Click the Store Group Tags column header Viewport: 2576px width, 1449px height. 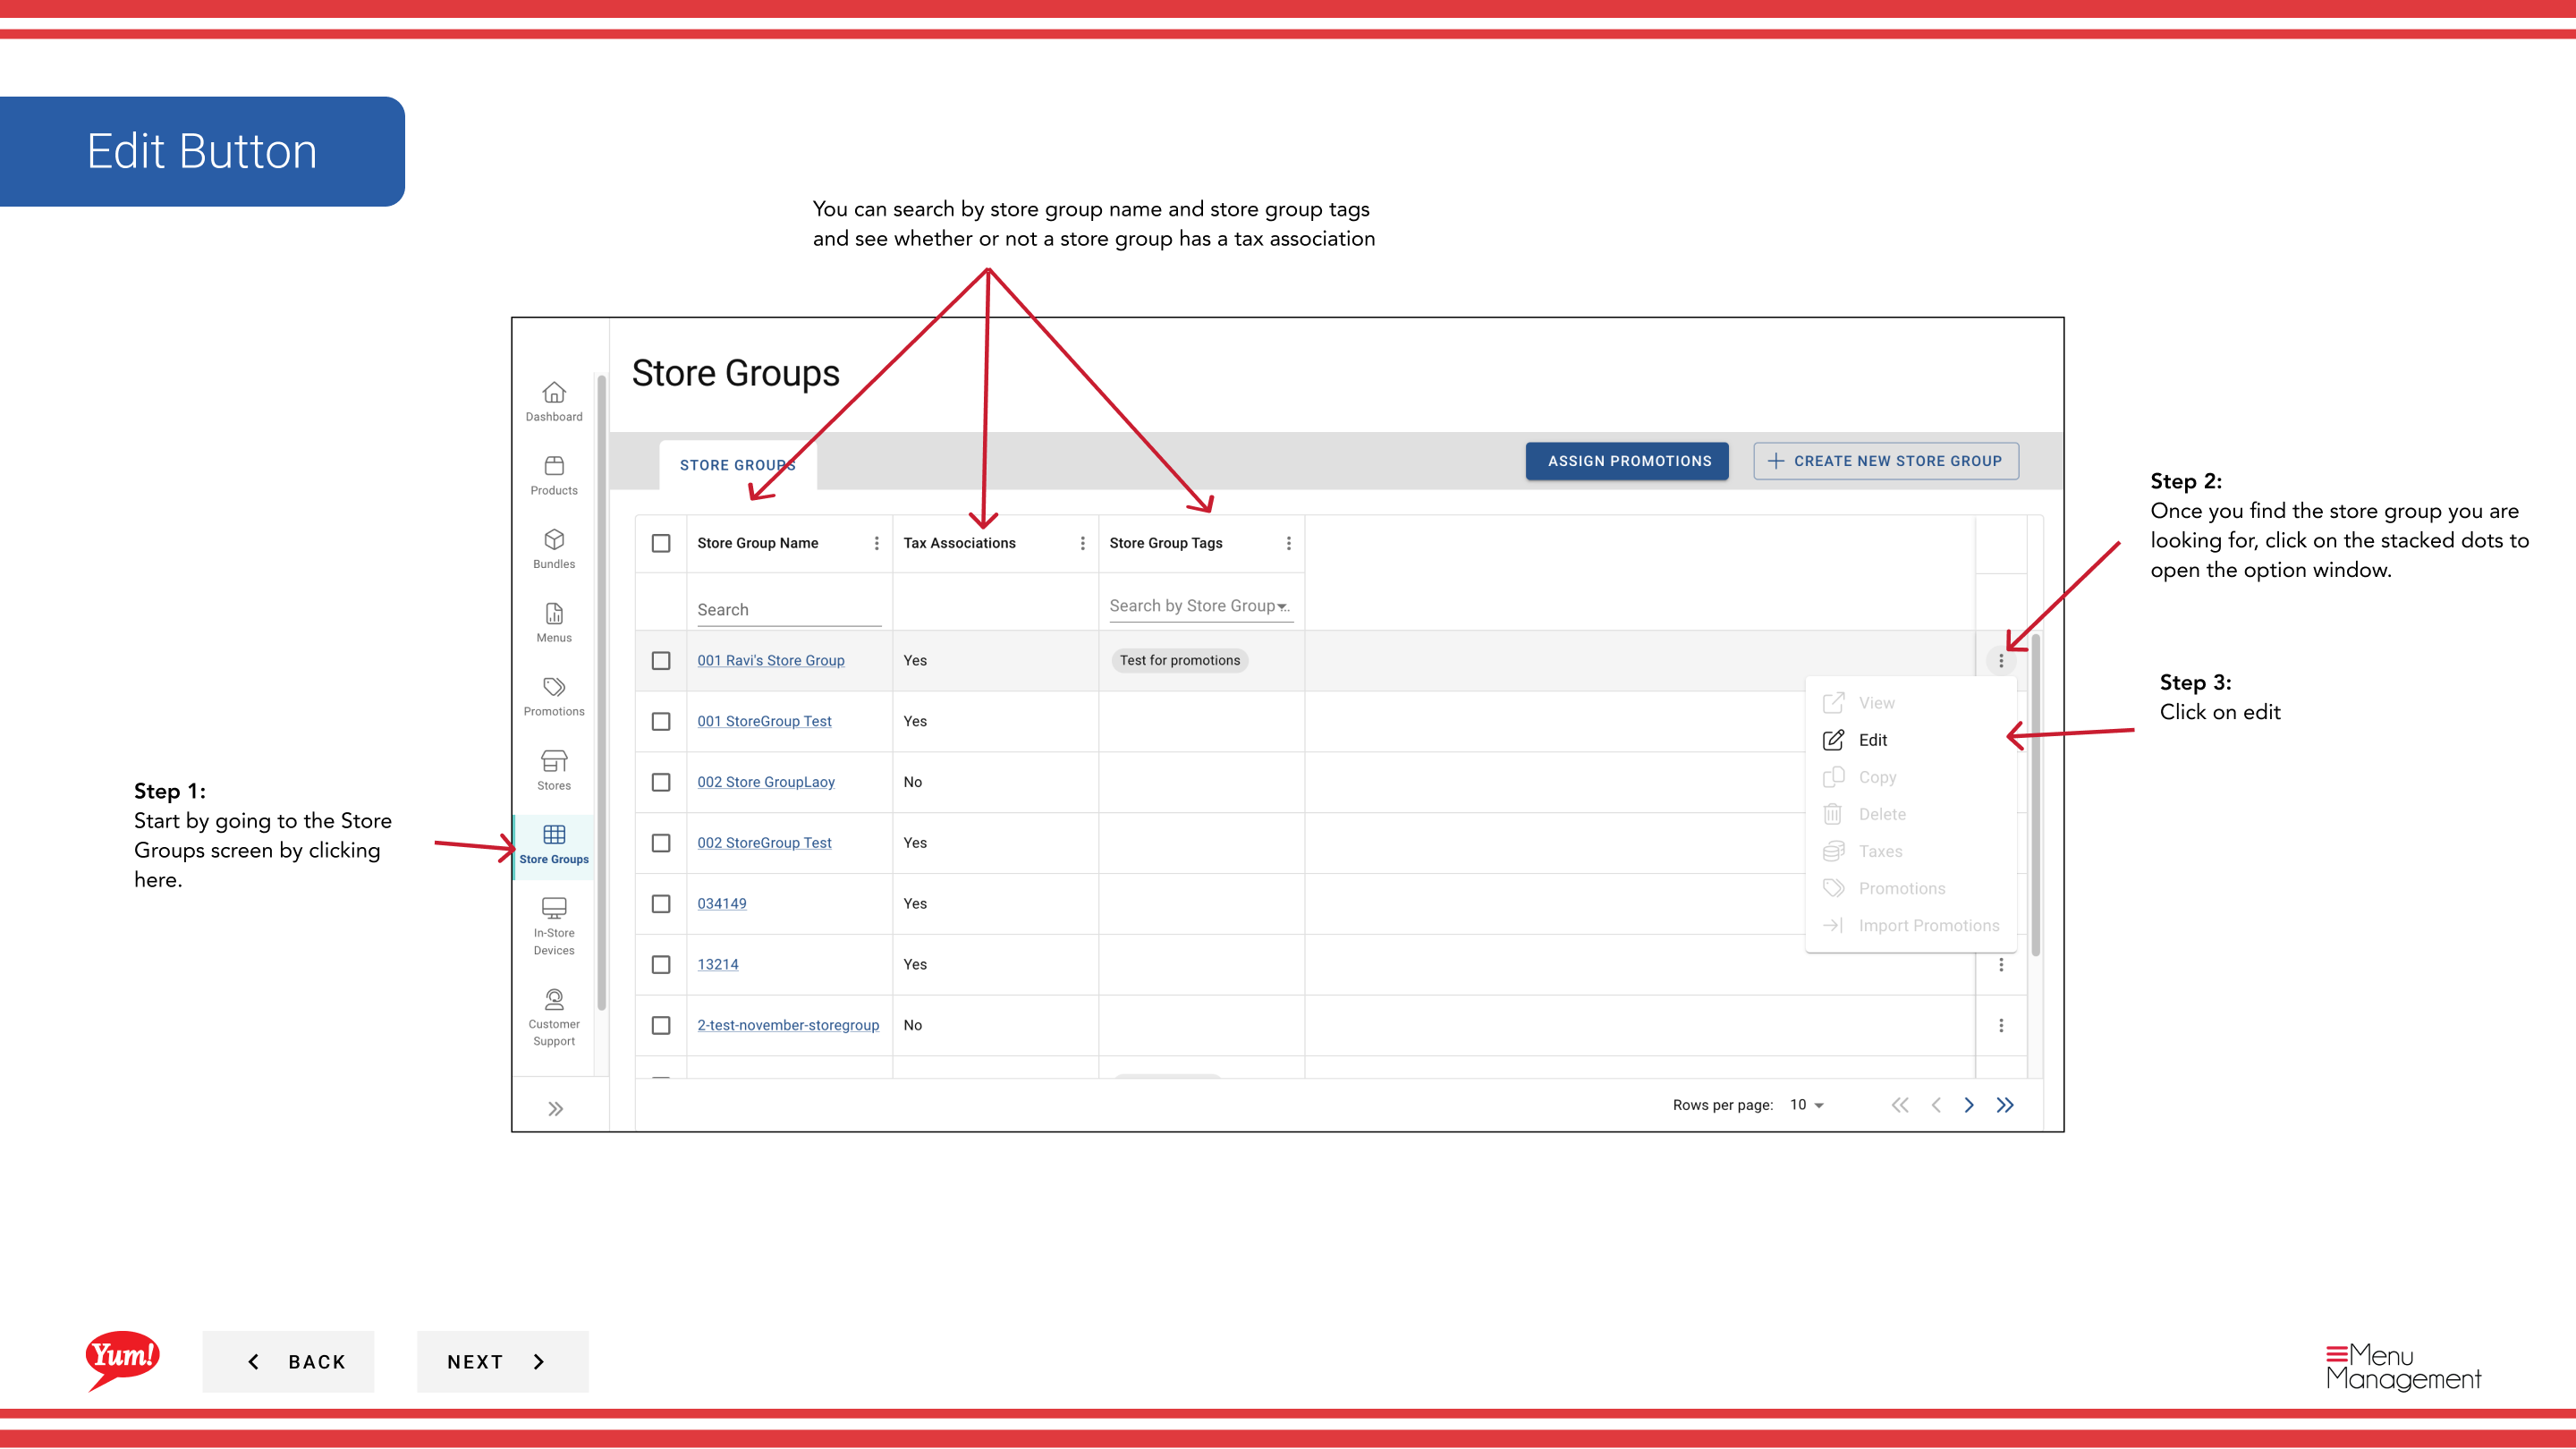point(1166,543)
